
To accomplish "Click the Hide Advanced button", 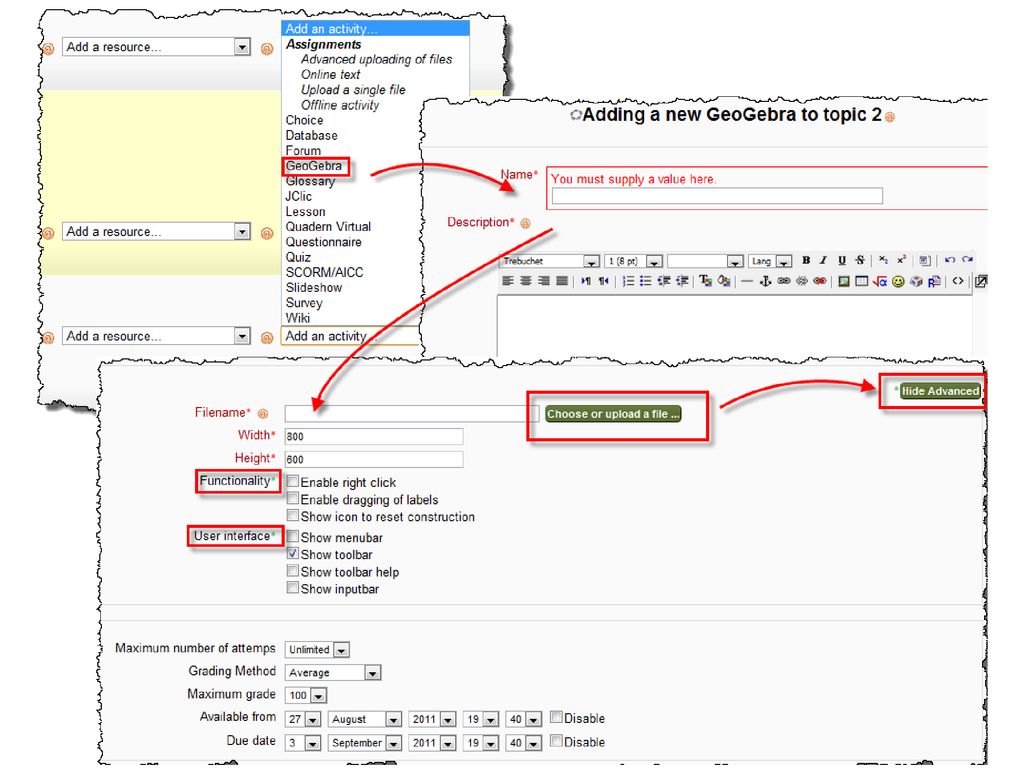I will click(x=940, y=391).
